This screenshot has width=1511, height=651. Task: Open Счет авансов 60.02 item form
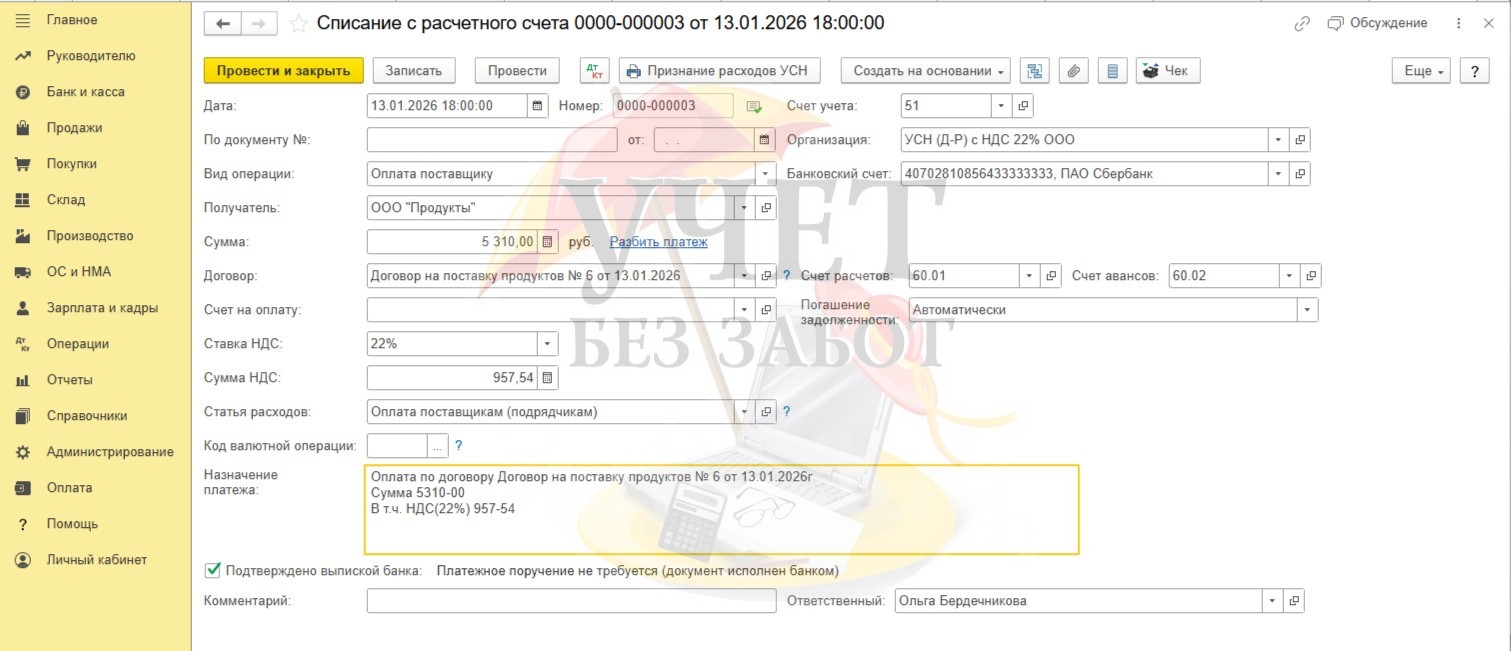(x=1312, y=276)
